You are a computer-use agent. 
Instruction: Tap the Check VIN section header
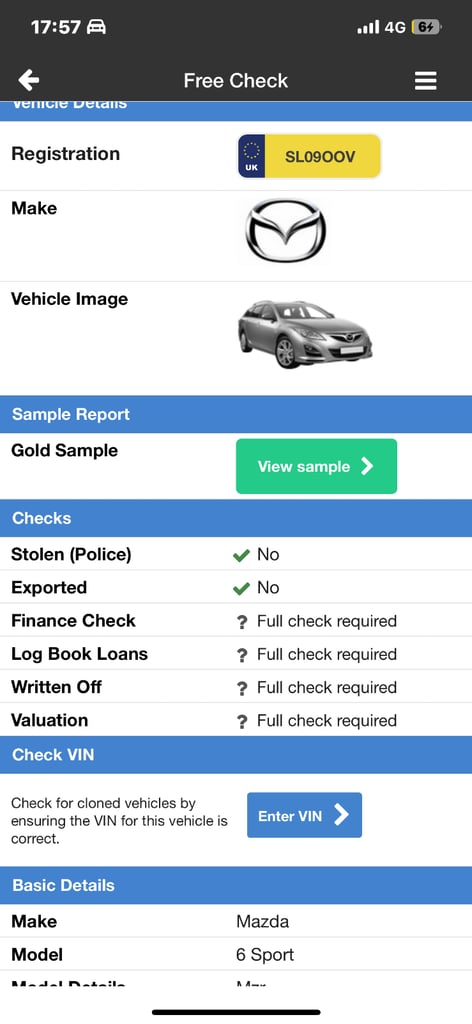coord(236,755)
